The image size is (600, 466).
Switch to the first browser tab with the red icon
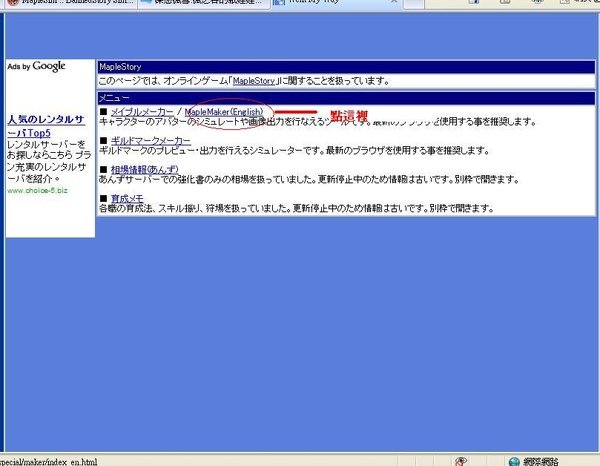71,2
